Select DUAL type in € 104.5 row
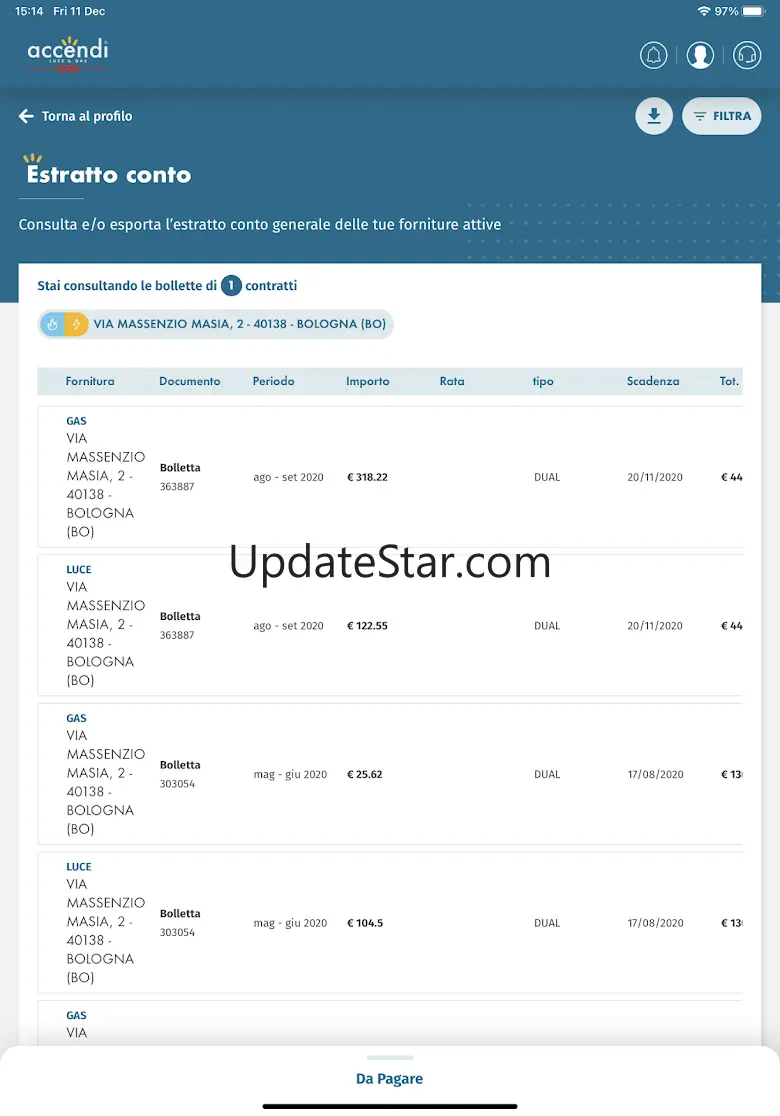Viewport: 780px width, 1116px height. (x=547, y=923)
